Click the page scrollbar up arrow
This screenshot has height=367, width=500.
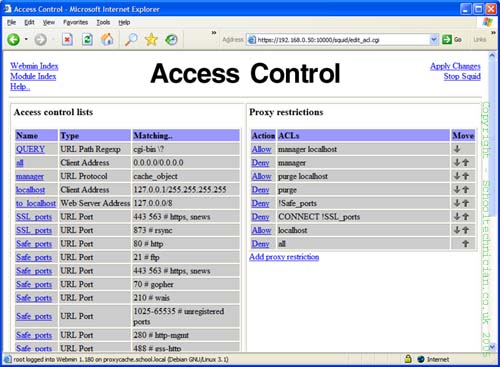[492, 56]
